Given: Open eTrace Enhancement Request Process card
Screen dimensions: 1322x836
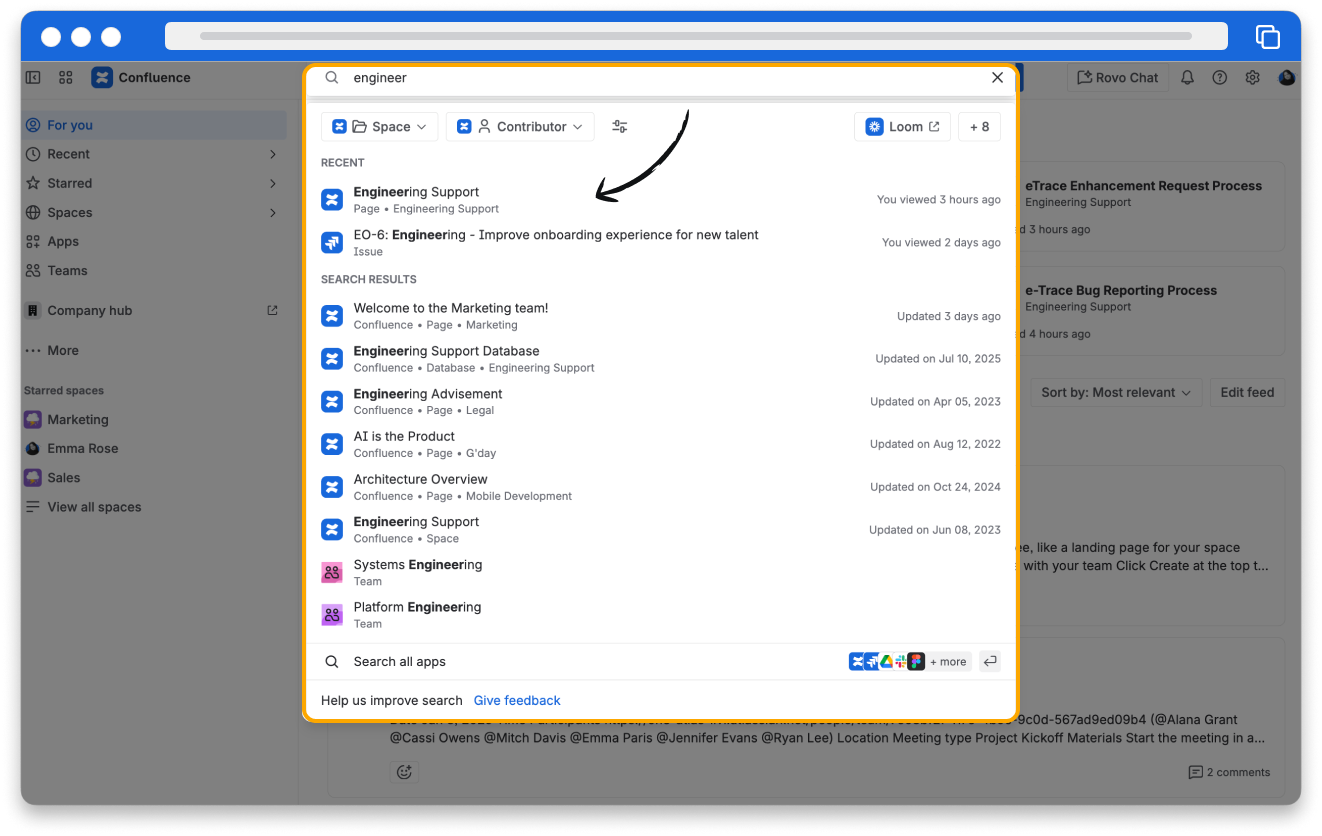Looking at the screenshot, I should click(x=1150, y=207).
